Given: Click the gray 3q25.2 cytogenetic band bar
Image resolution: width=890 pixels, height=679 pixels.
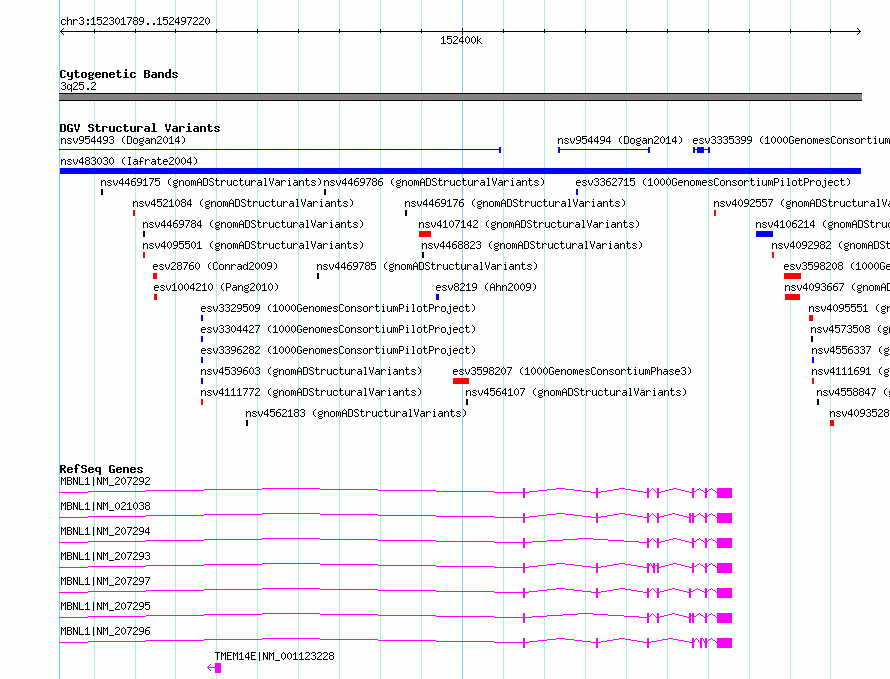Looking at the screenshot, I should (x=460, y=97).
